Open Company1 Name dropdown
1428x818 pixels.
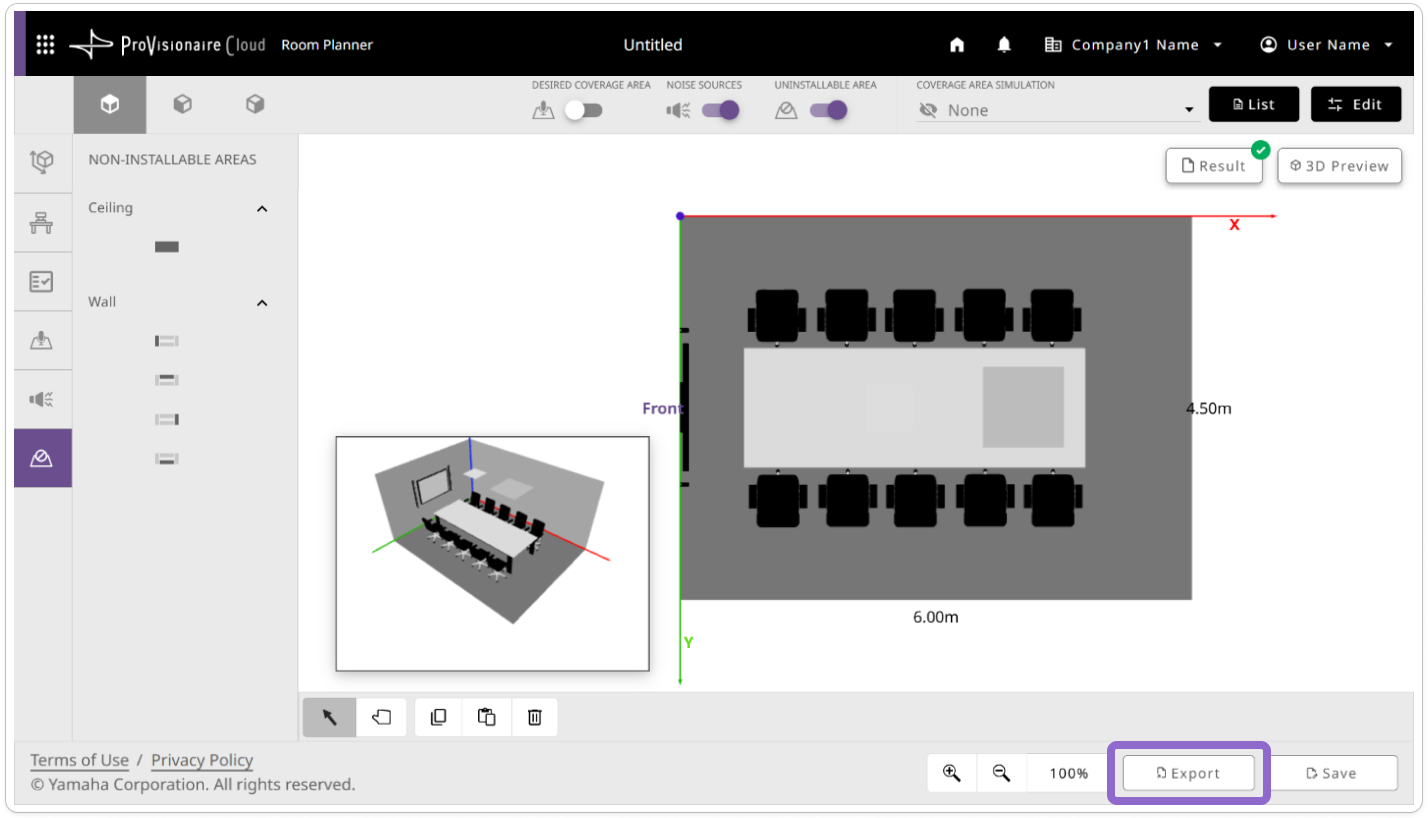point(1133,45)
